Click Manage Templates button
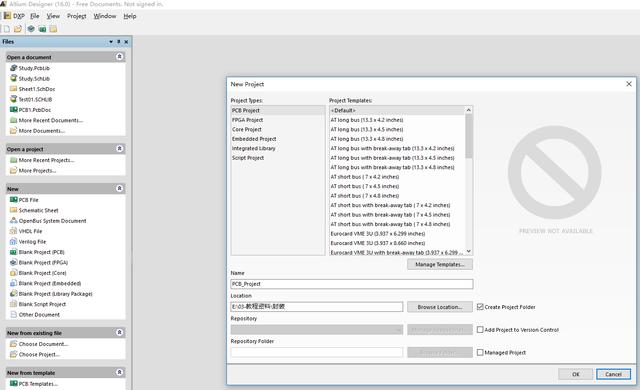The image size is (640, 390). tap(440, 264)
